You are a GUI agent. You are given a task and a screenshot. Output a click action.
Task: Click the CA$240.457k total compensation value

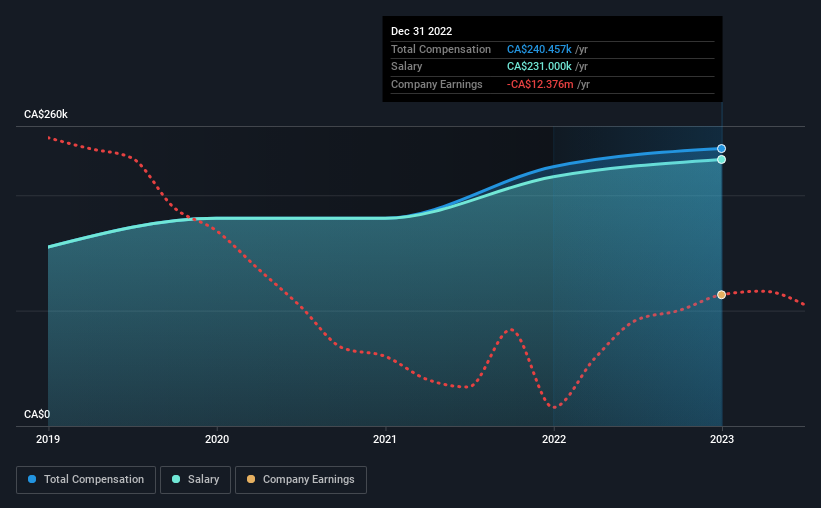pos(539,49)
